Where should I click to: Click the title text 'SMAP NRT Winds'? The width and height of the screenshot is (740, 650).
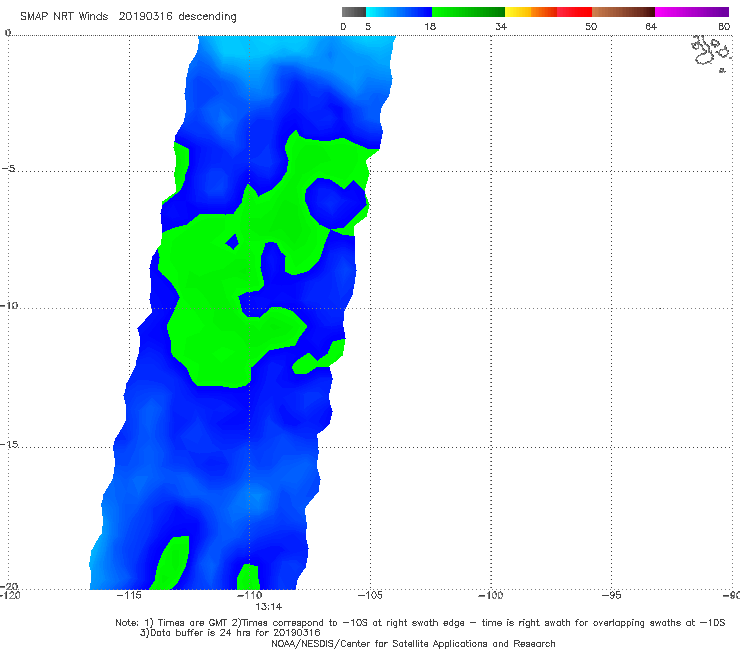point(64,17)
